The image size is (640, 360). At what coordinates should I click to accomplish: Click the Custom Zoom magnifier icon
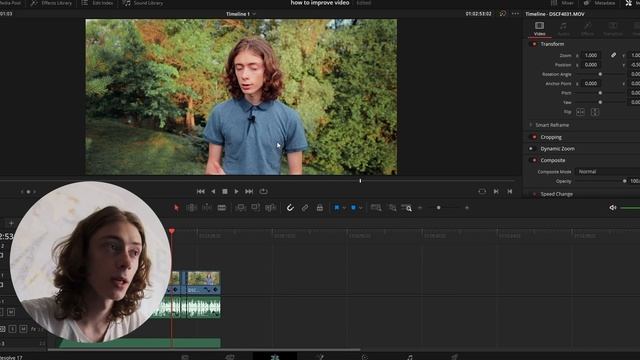pyautogui.click(x=407, y=208)
